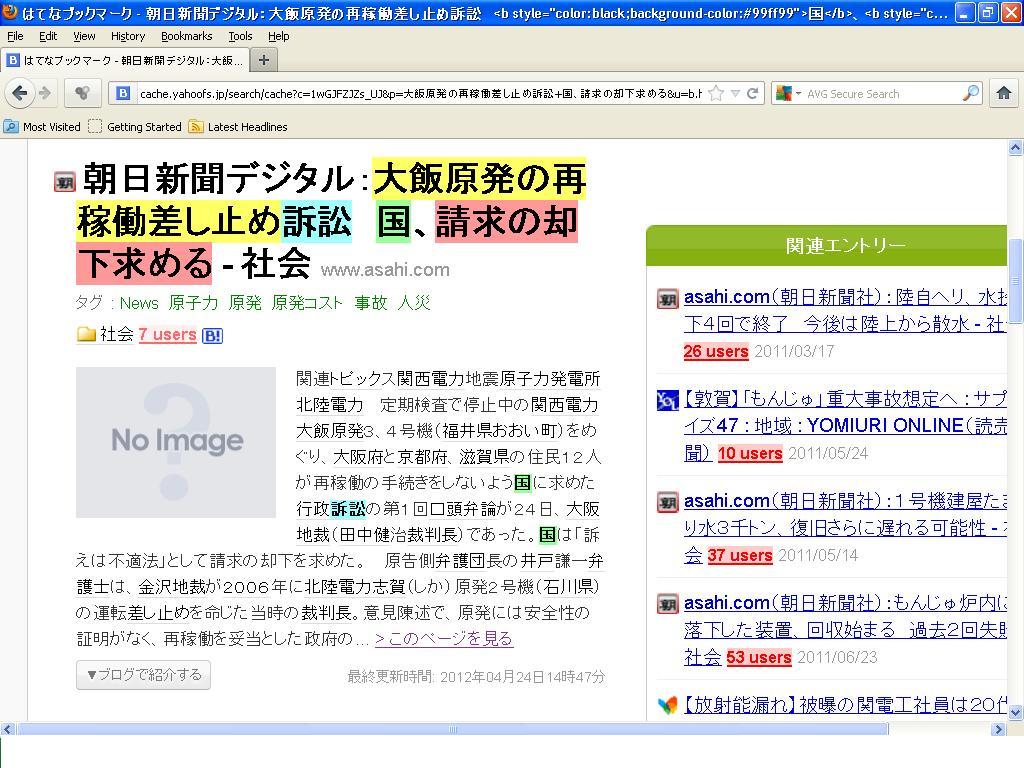This screenshot has width=1024, height=768.
Task: Open the File menu
Action: tap(15, 36)
